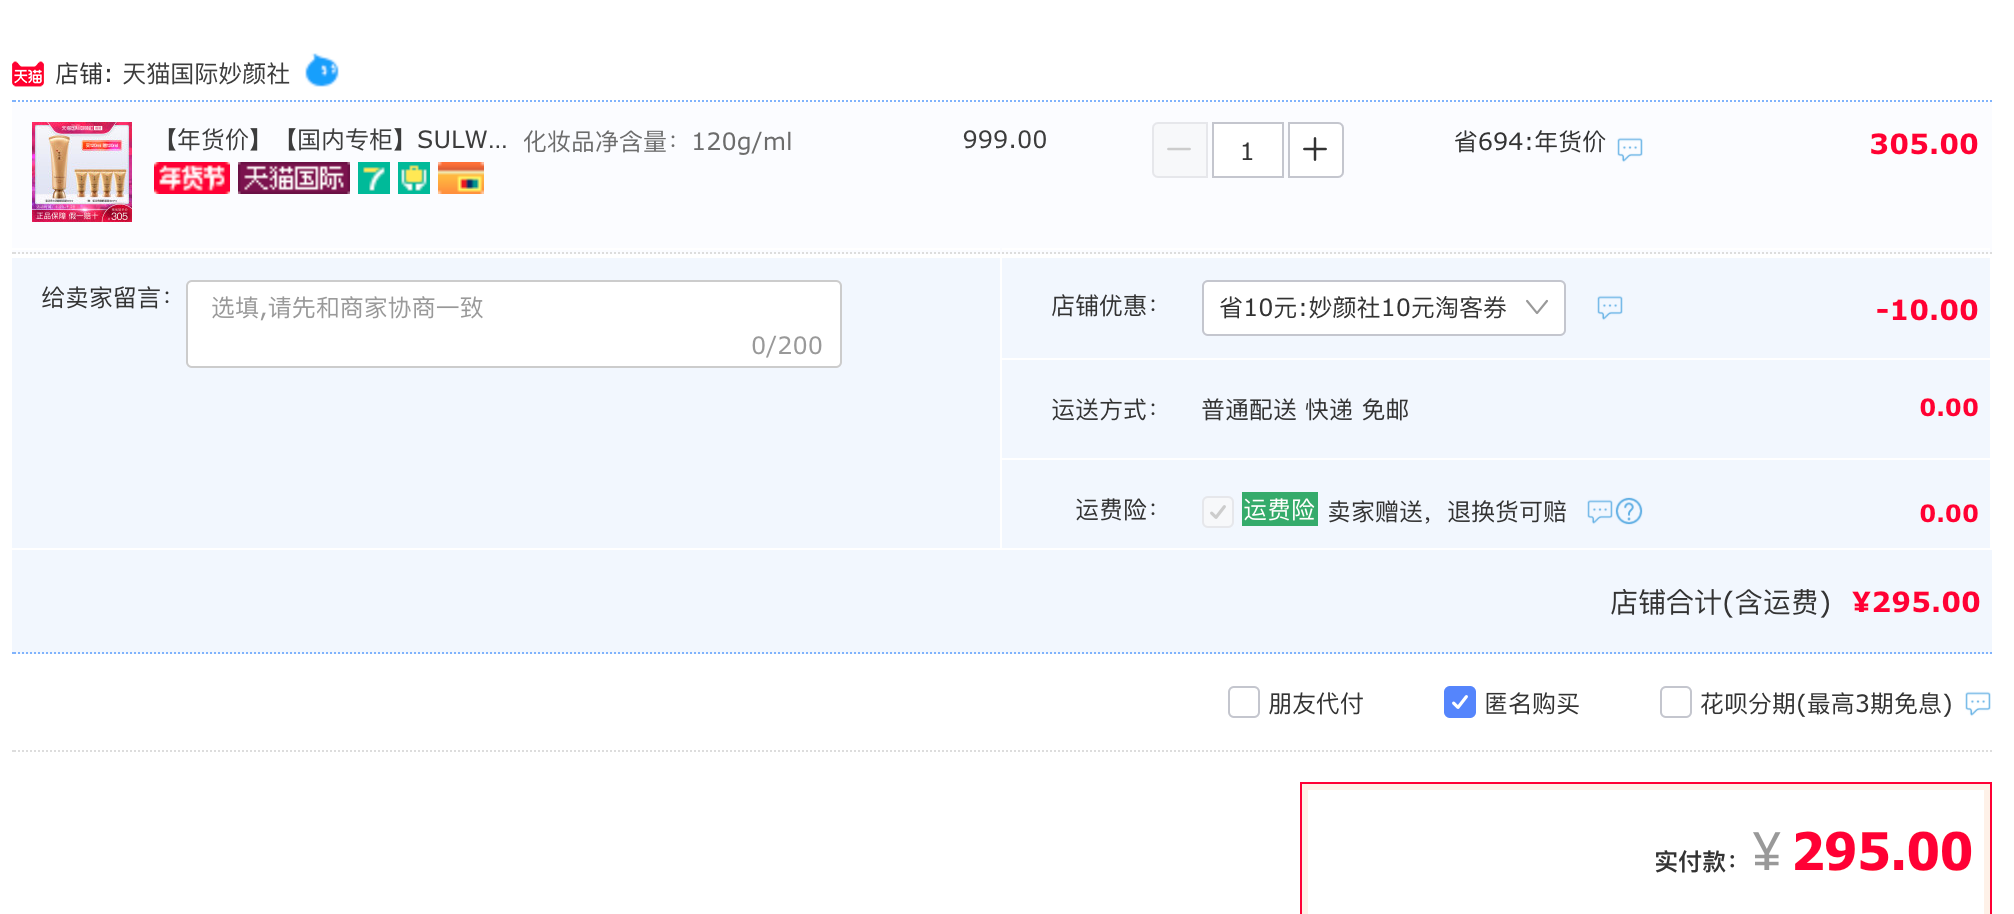Click the item subtotal 305.00

coord(1924,144)
